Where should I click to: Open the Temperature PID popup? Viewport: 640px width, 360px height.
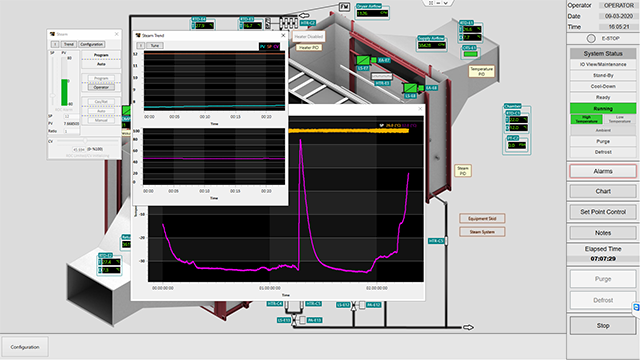click(481, 71)
